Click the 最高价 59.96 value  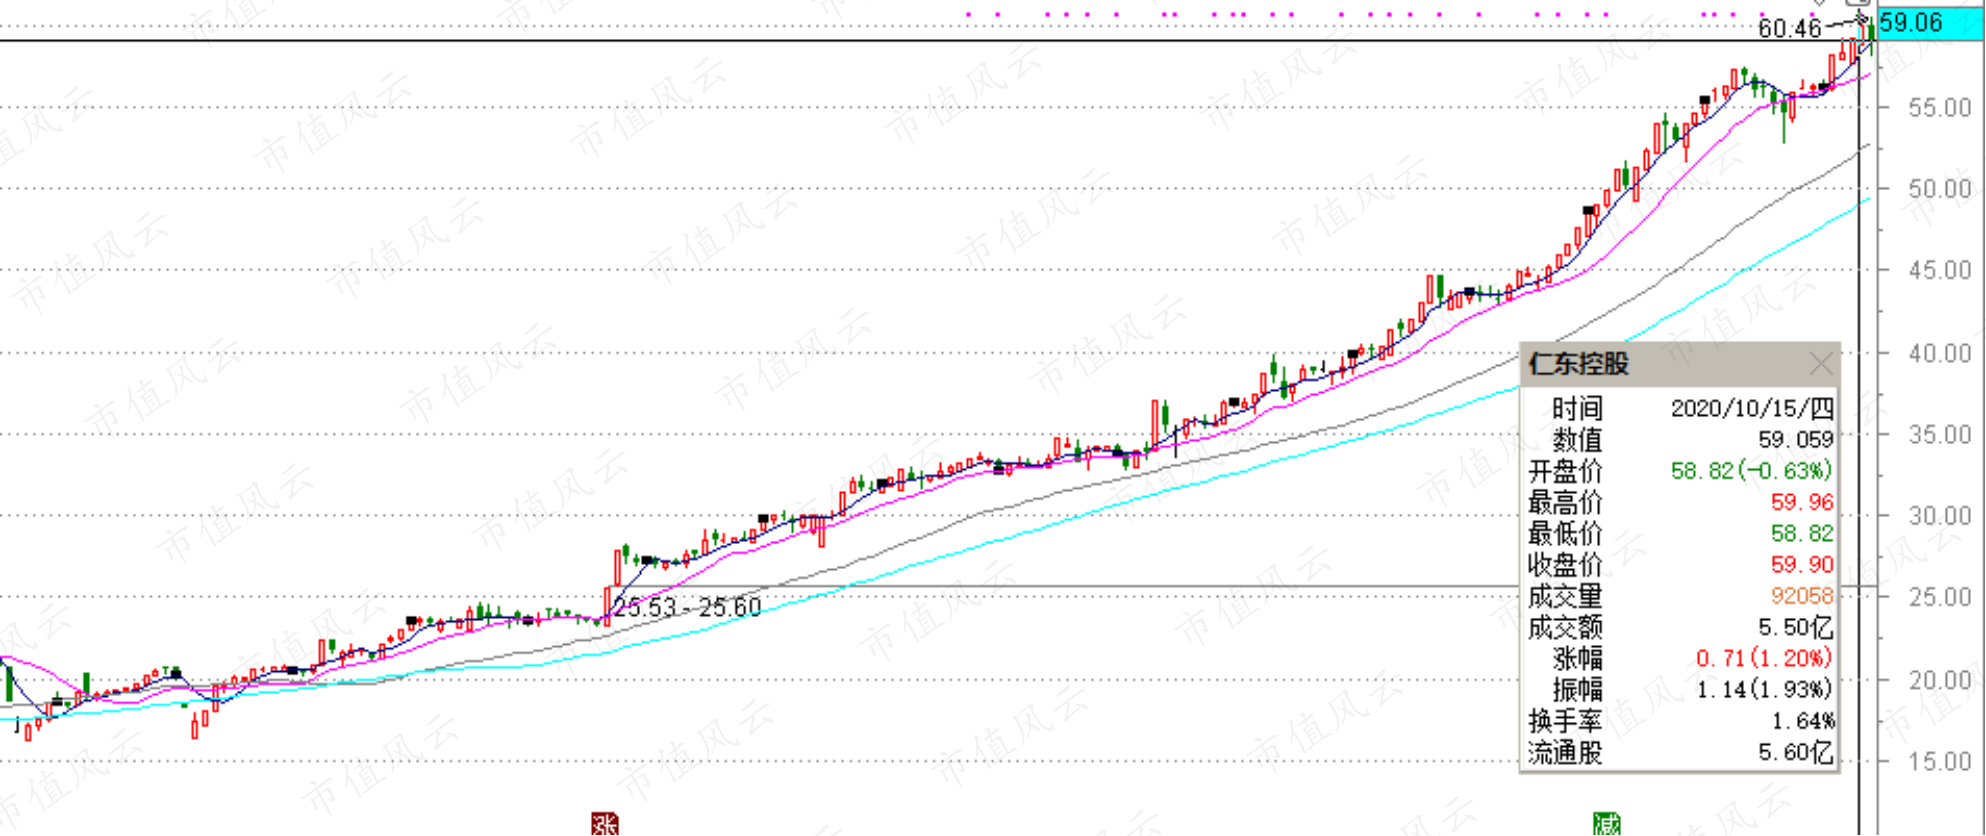tap(1802, 502)
